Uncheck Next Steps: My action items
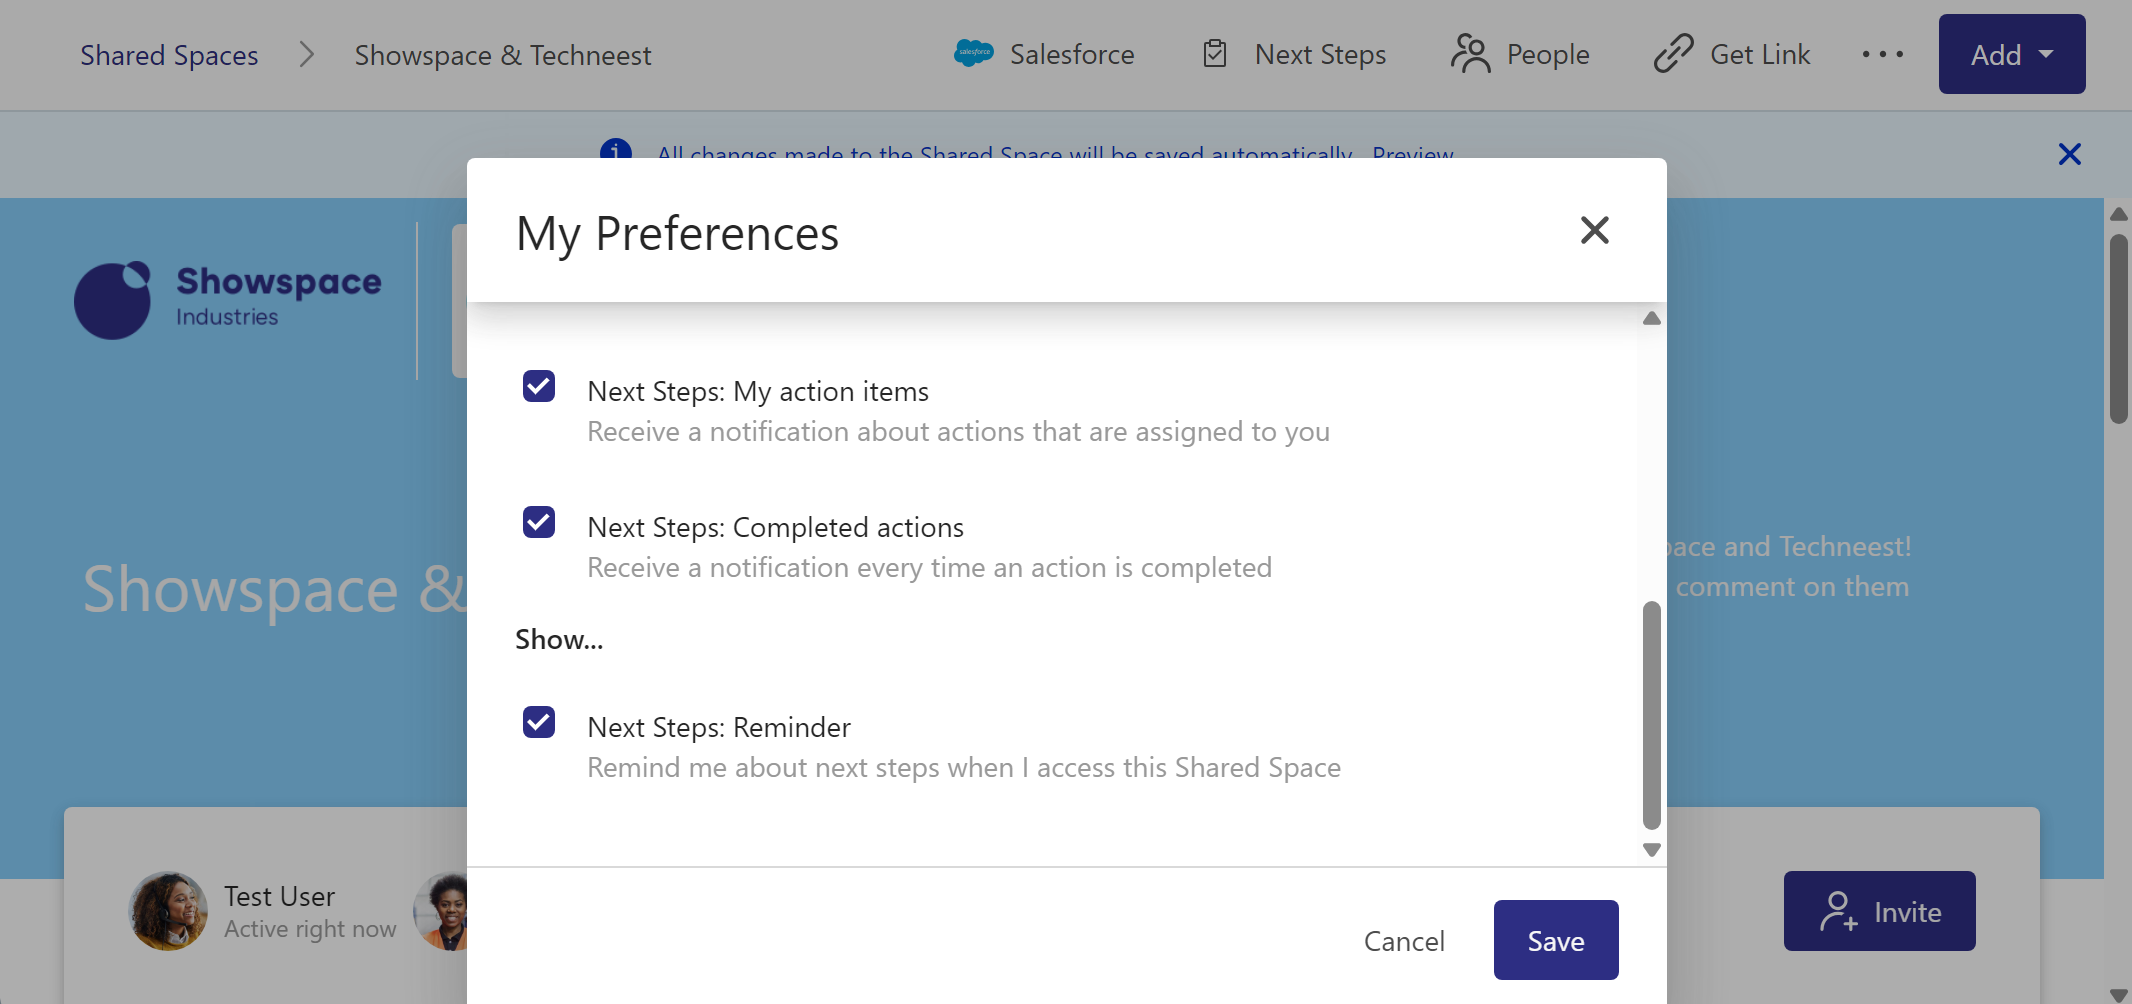2132x1004 pixels. click(539, 386)
